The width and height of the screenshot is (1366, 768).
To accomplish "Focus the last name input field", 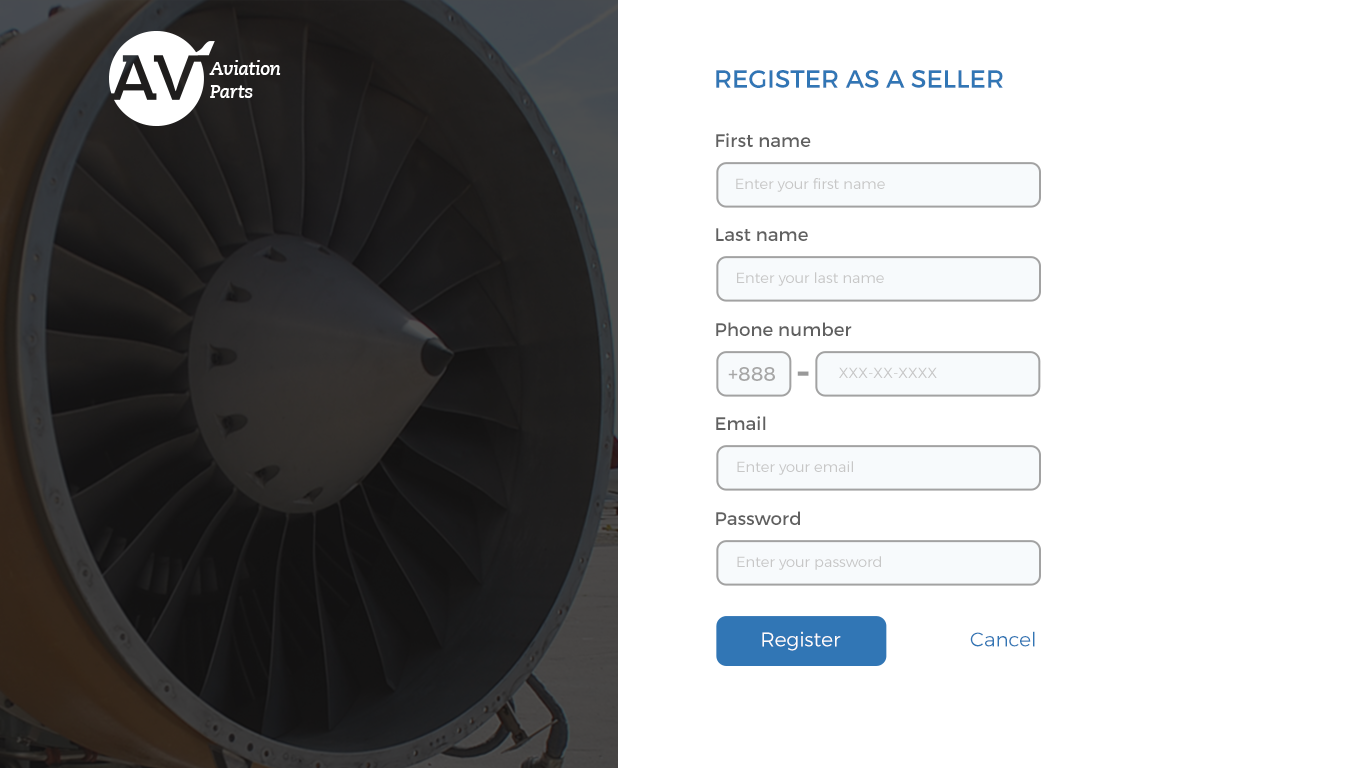I will pyautogui.click(x=878, y=279).
